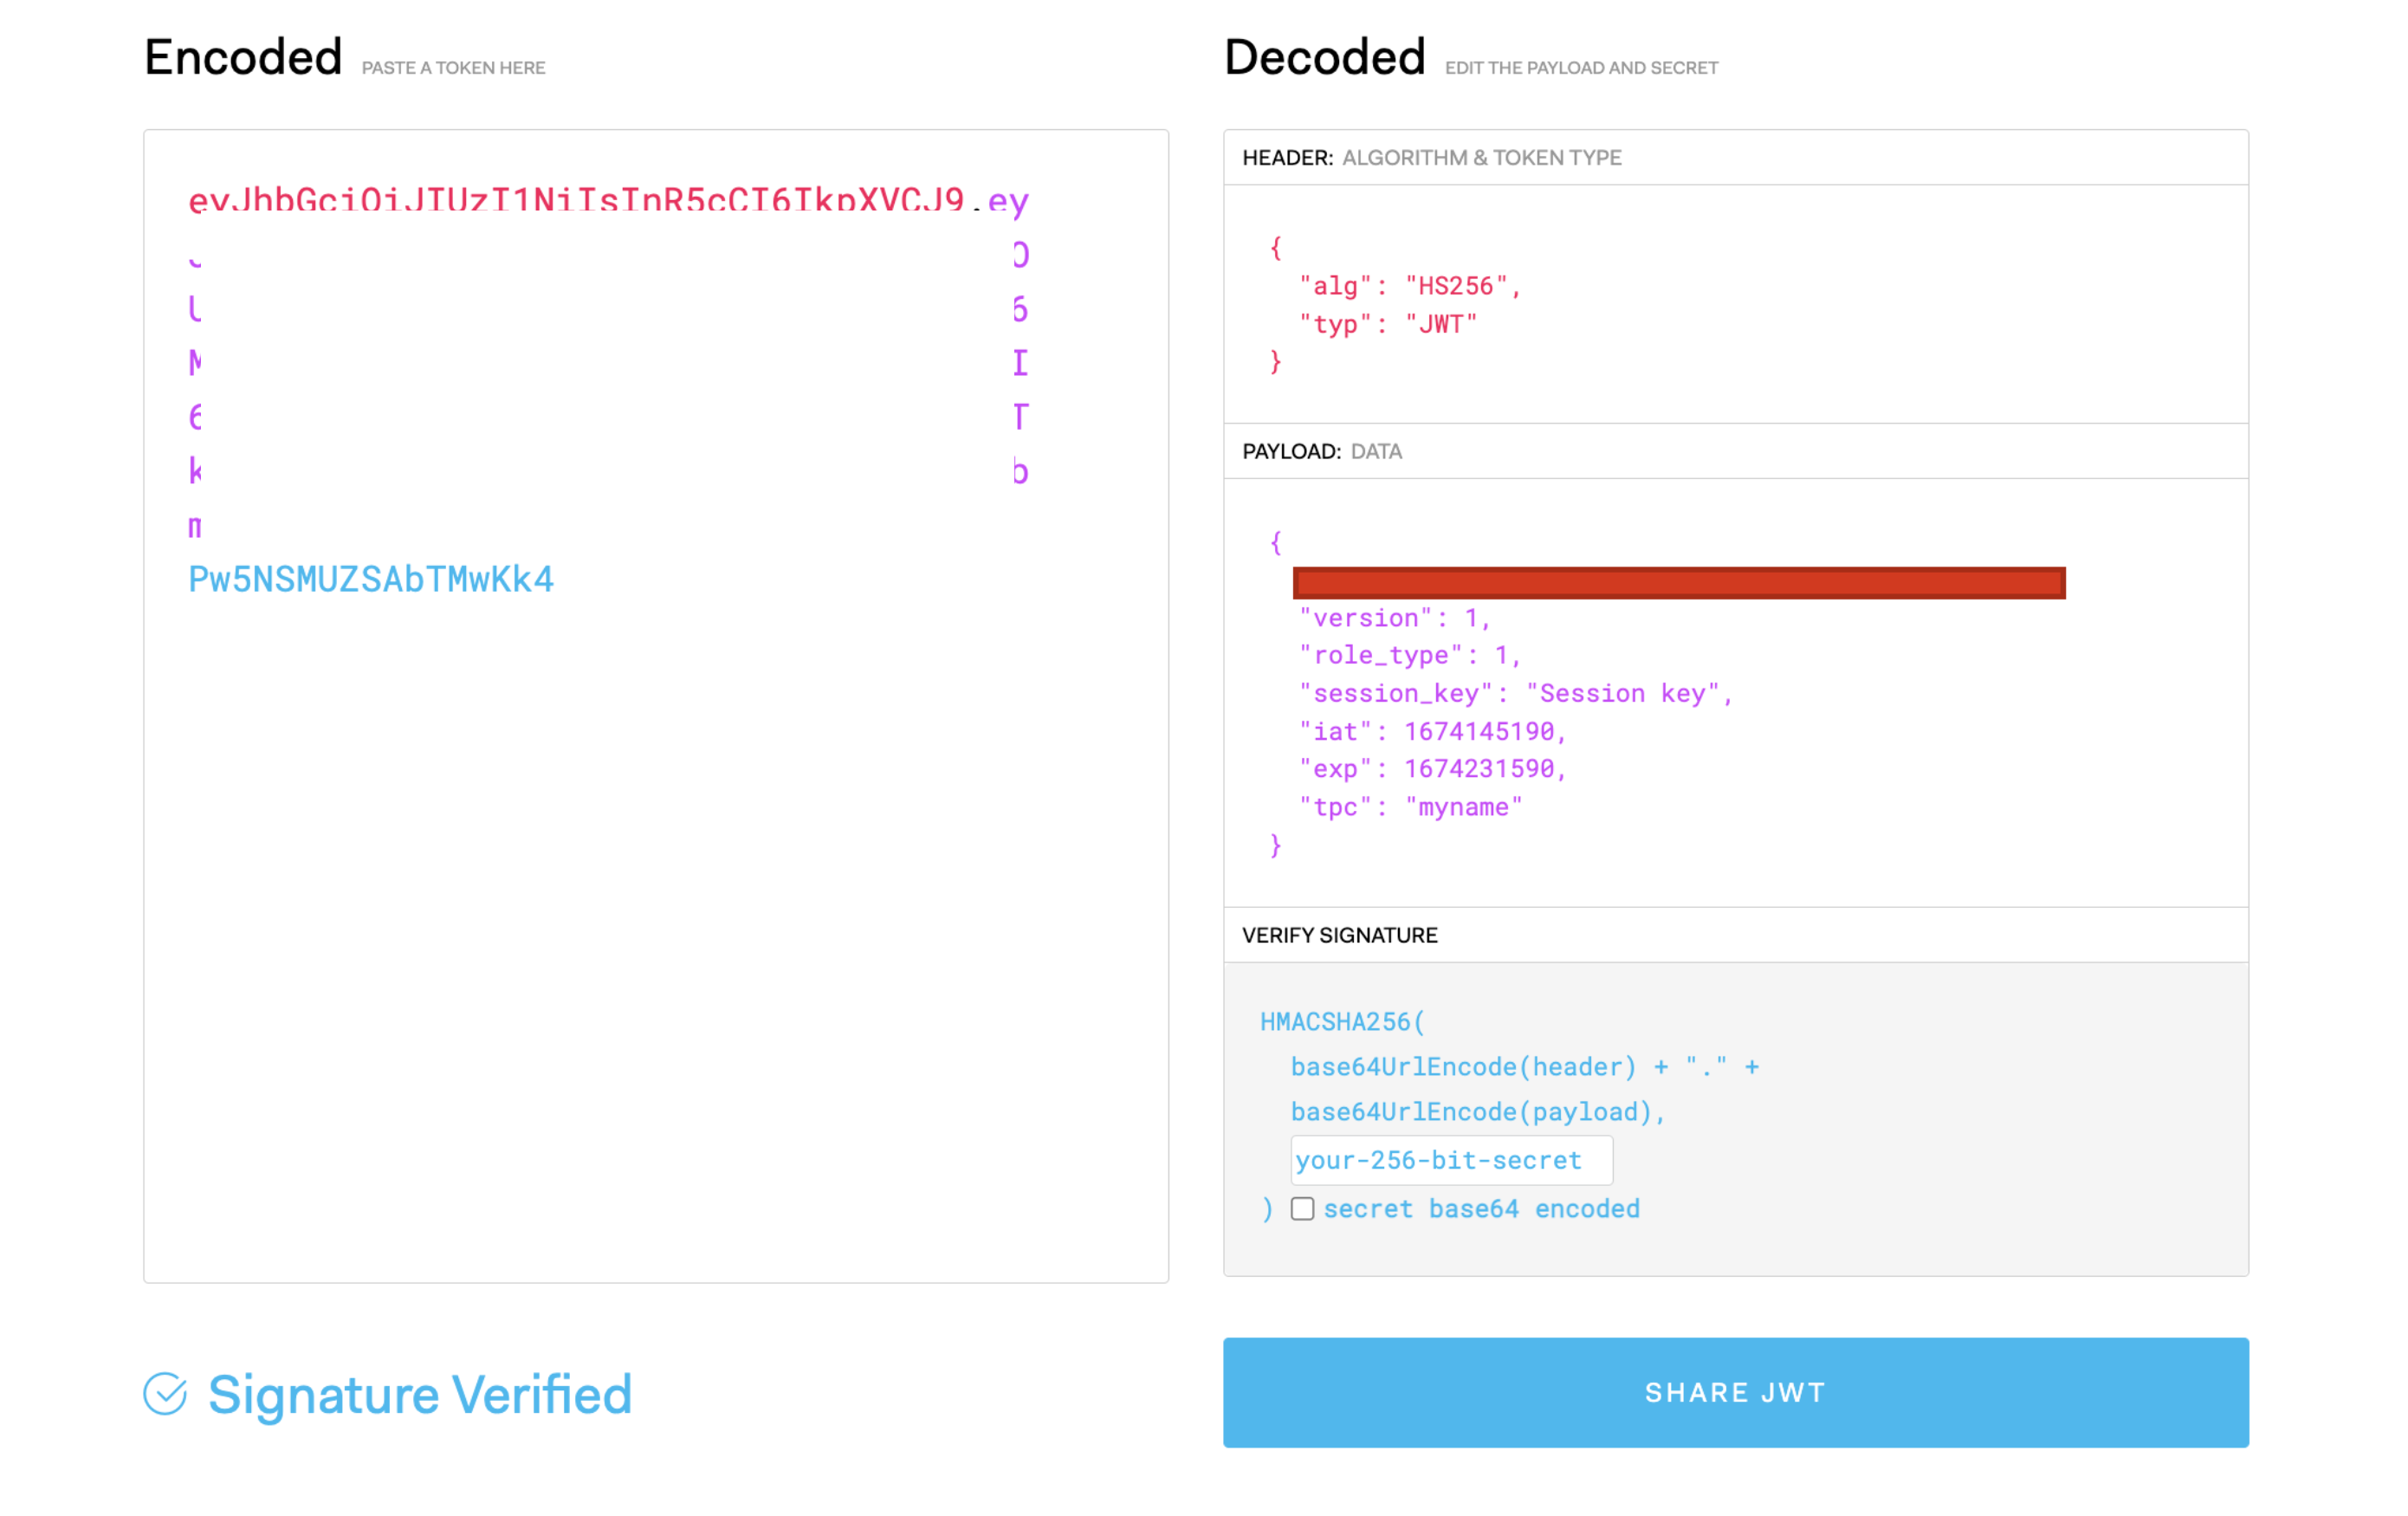Click the your-256-bit-secret input field
2408x1516 pixels.
(1450, 1160)
